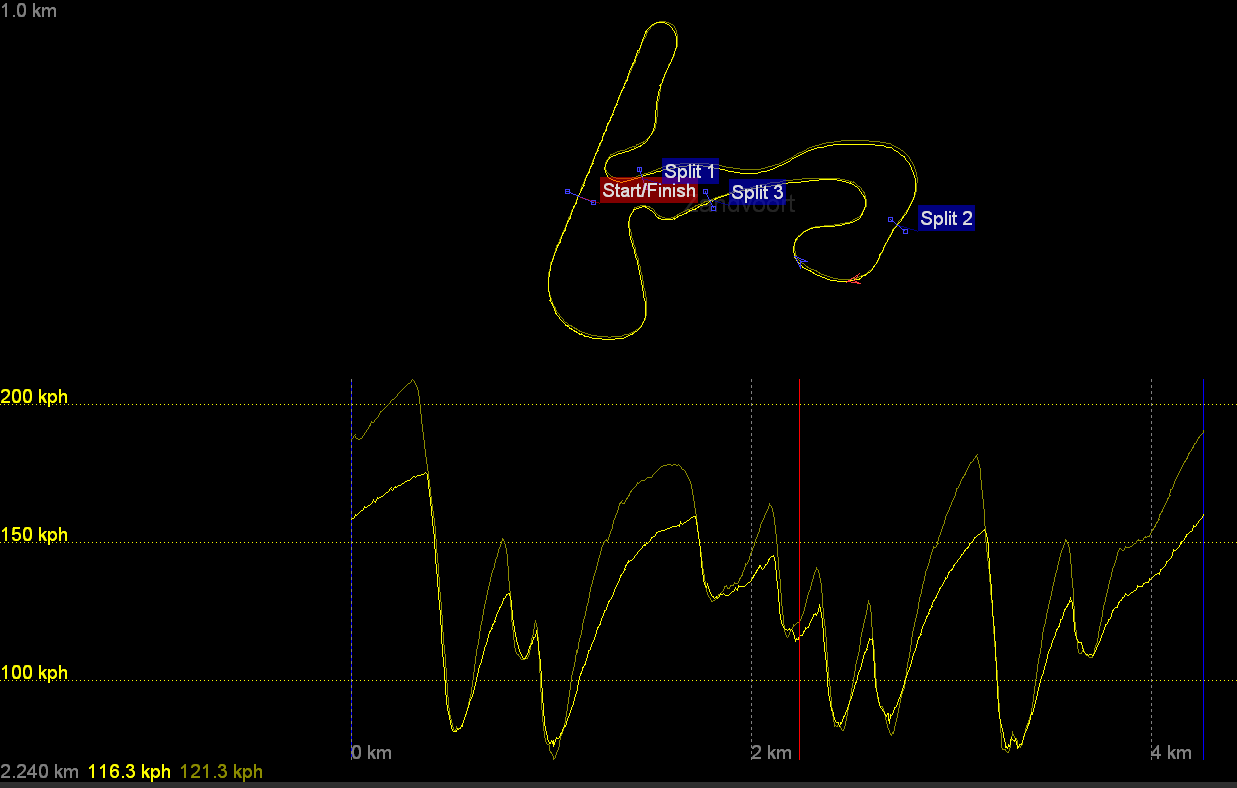
Task: Click the 200 kph axis label
Action: [x=34, y=397]
